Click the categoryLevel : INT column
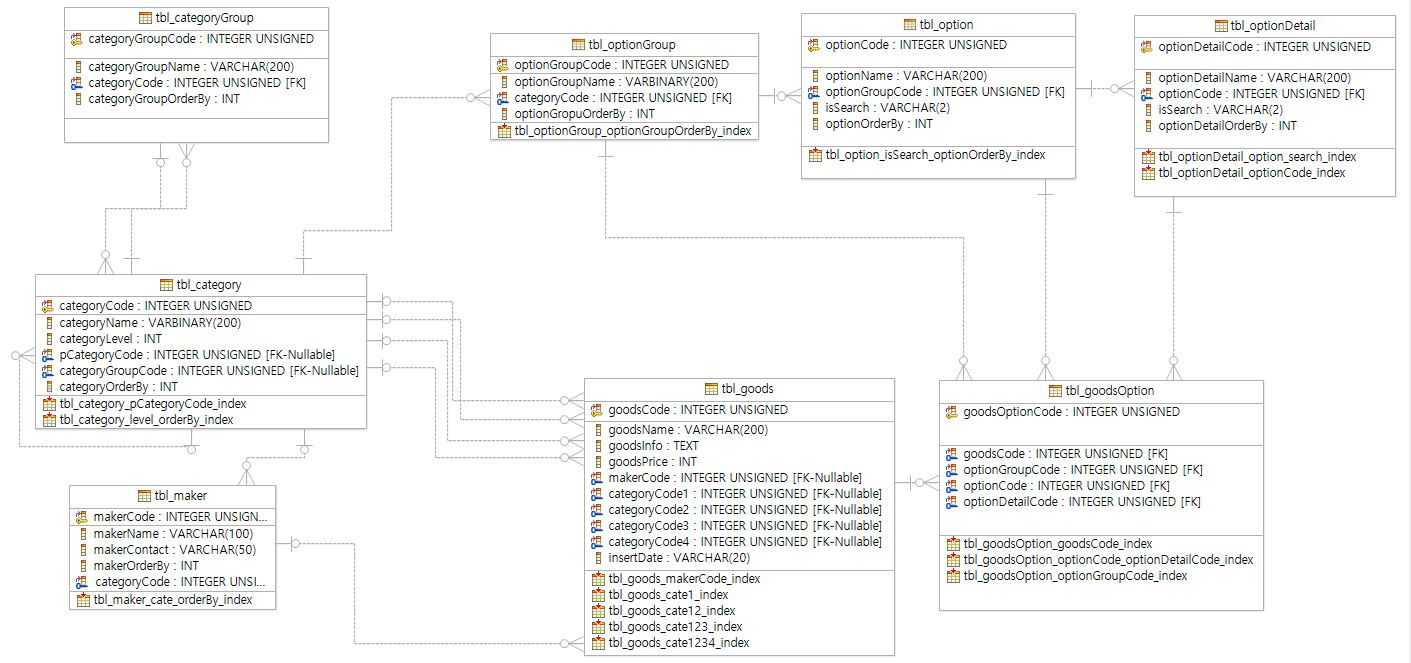This screenshot has width=1411, height=663. pos(110,339)
